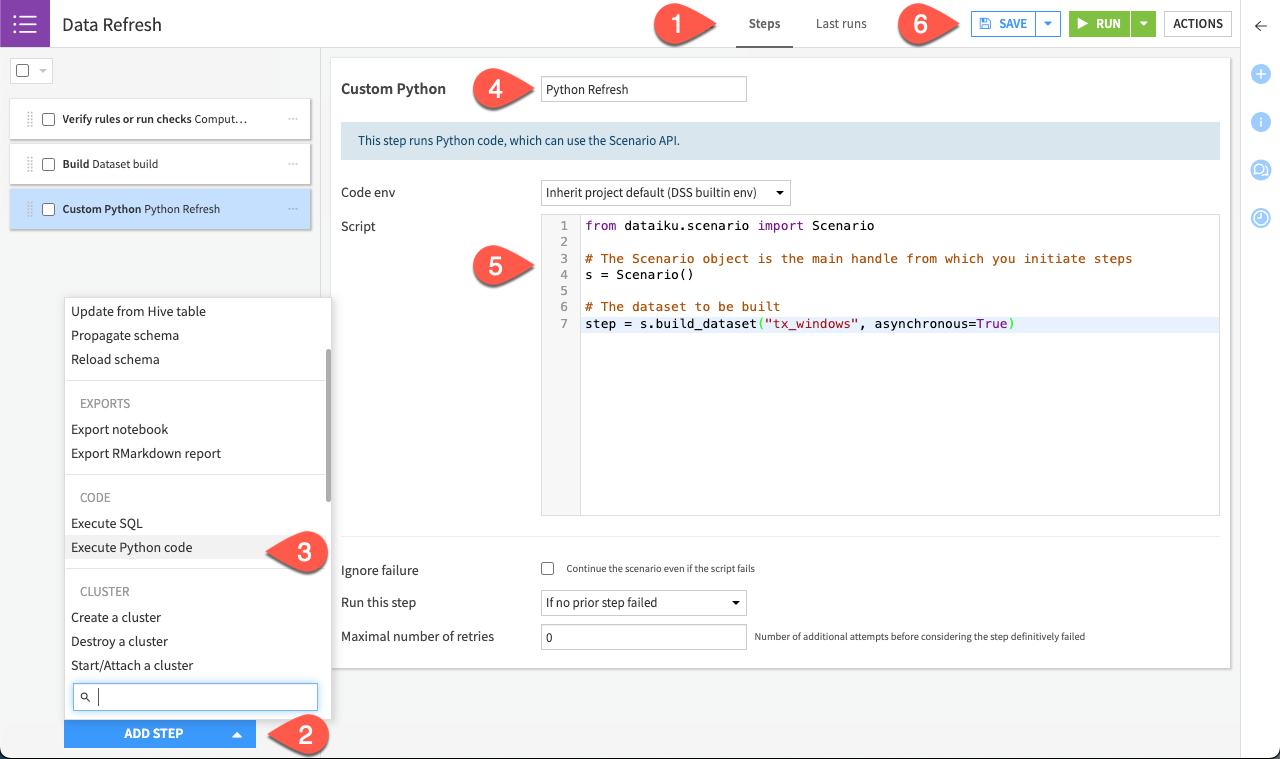Screen dimensions: 1280x759
Task: Check the Build Dataset build step
Action: [x=48, y=164]
